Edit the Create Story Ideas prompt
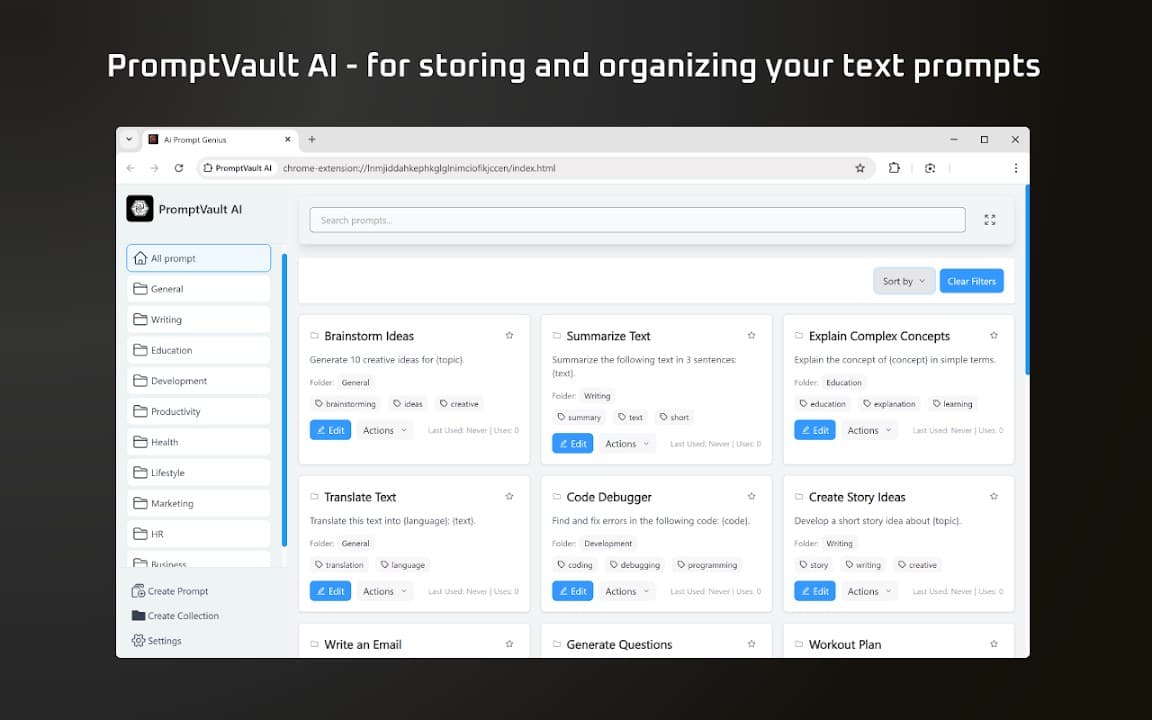The width and height of the screenshot is (1152, 720). (x=815, y=591)
